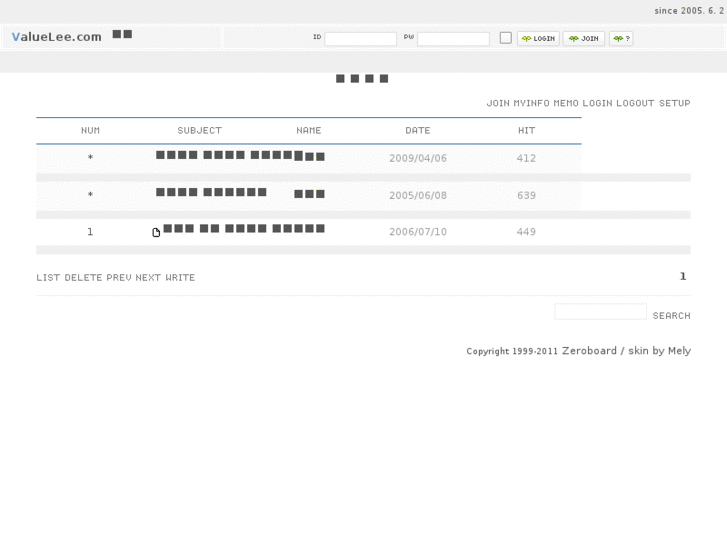Click the green JOIN button

coord(584,38)
